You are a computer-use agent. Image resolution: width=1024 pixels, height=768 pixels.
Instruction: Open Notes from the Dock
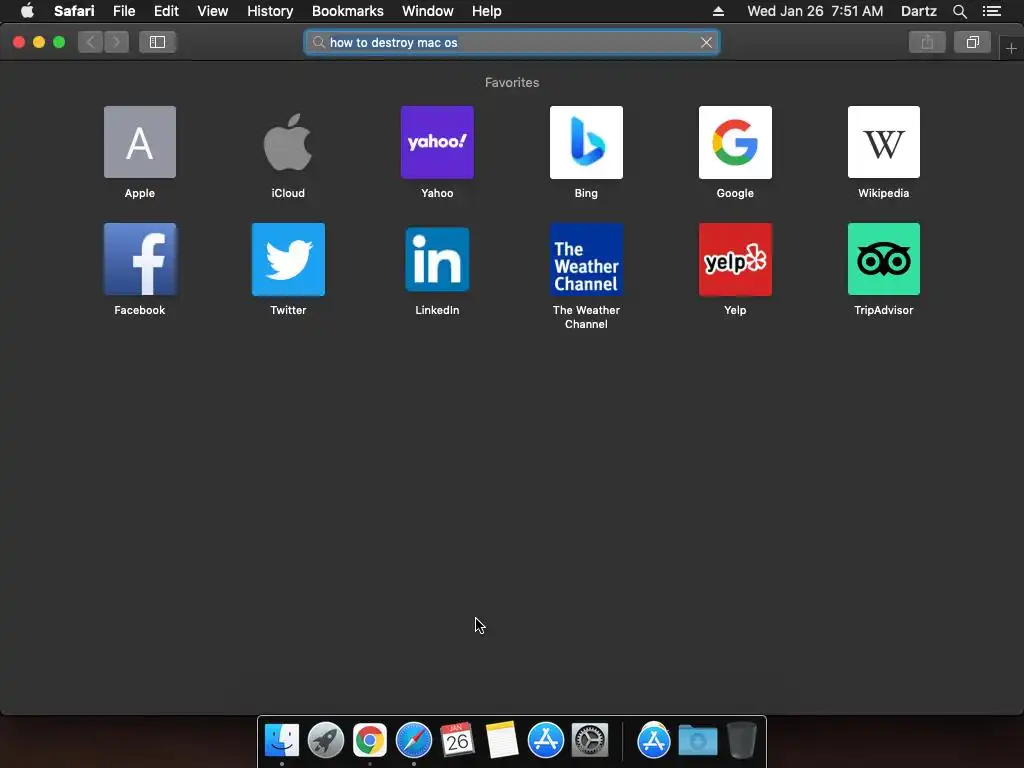tap(502, 740)
